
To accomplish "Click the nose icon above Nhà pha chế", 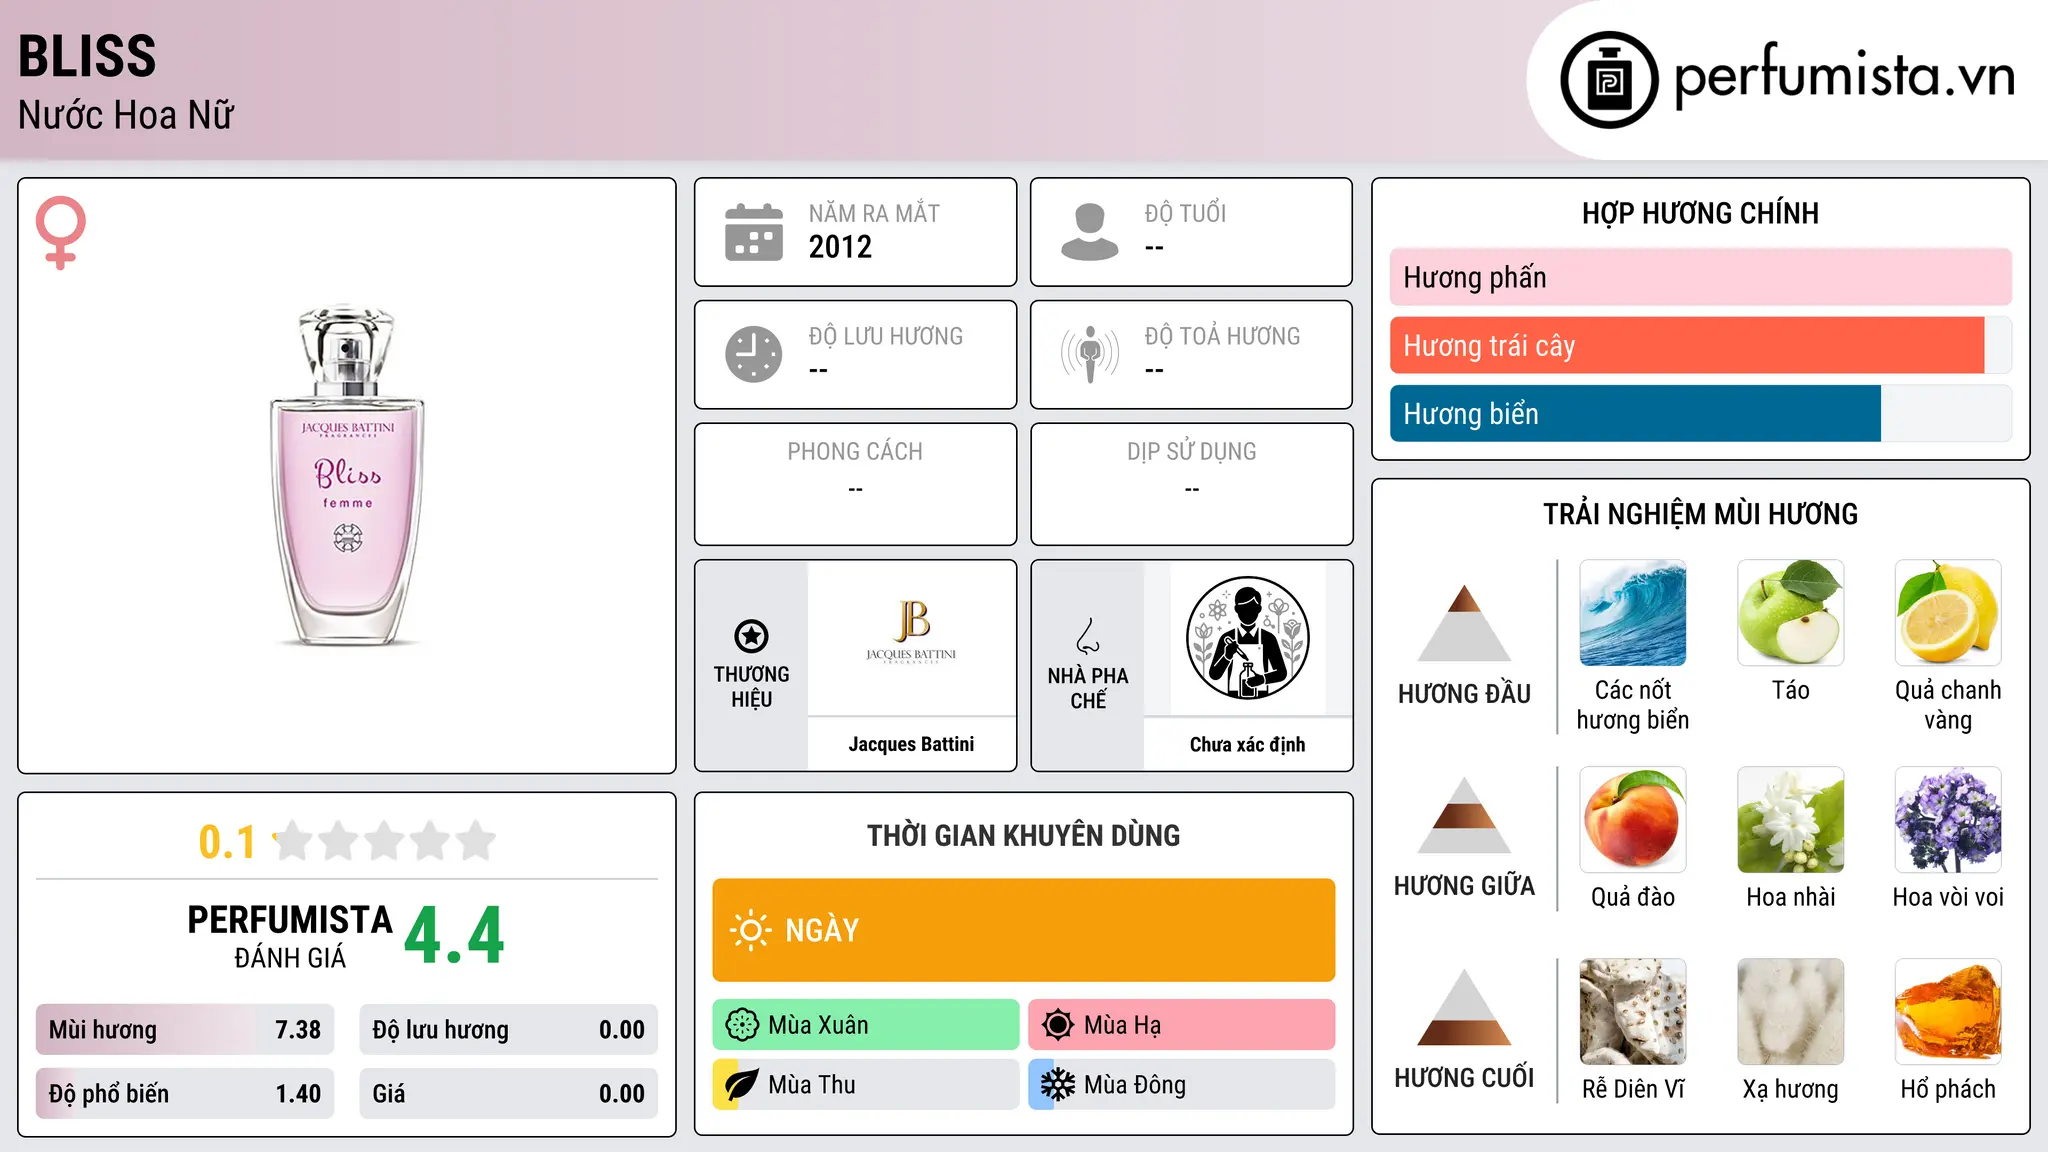I will (x=1088, y=636).
